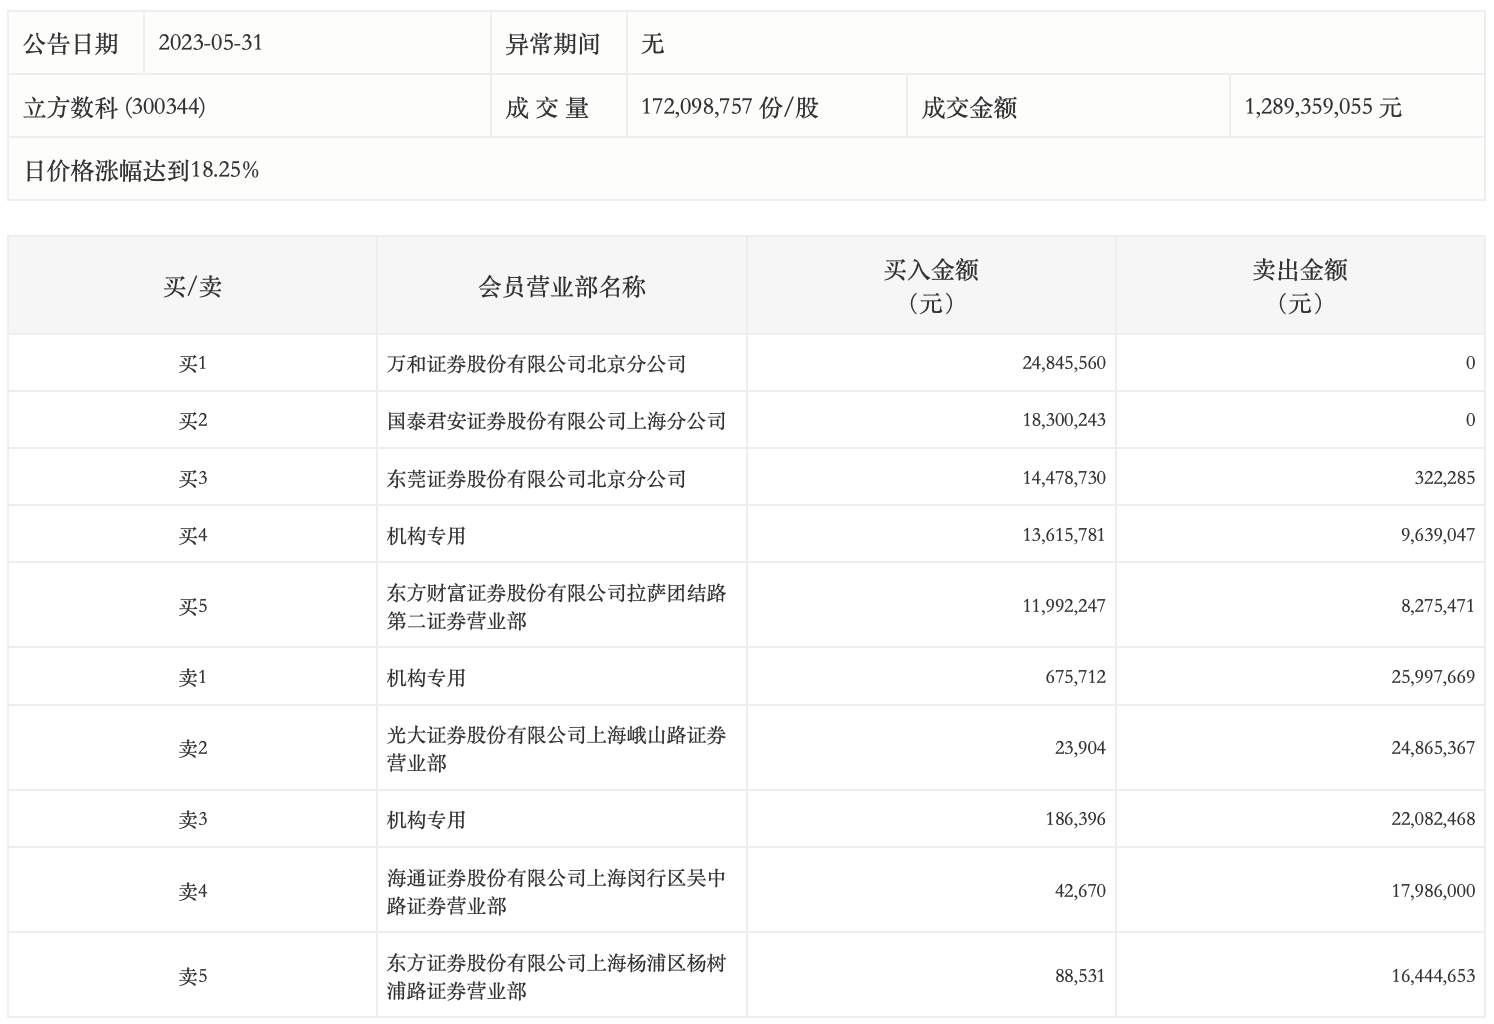The image size is (1494, 1024).
Task: Click the 卖1 row label
Action: [192, 678]
